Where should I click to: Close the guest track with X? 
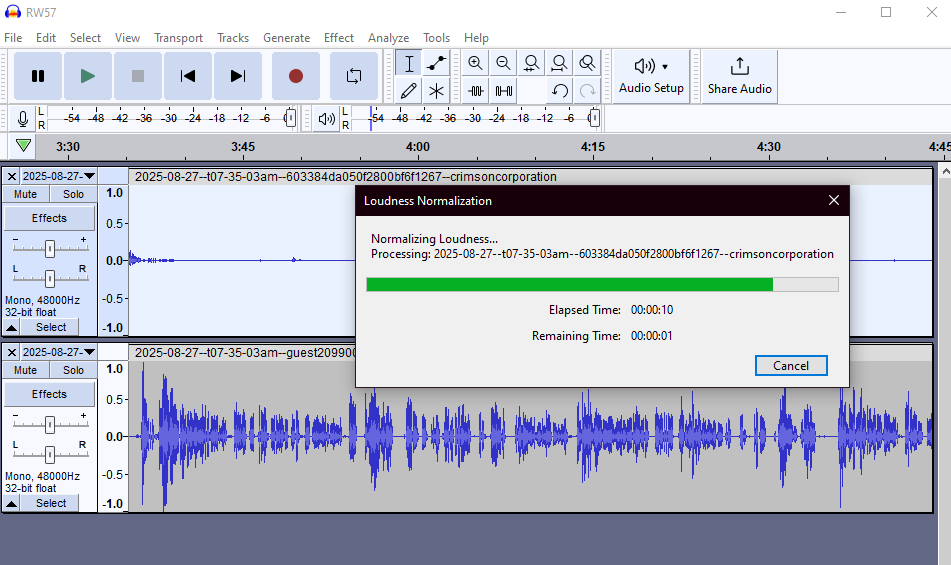[12, 352]
